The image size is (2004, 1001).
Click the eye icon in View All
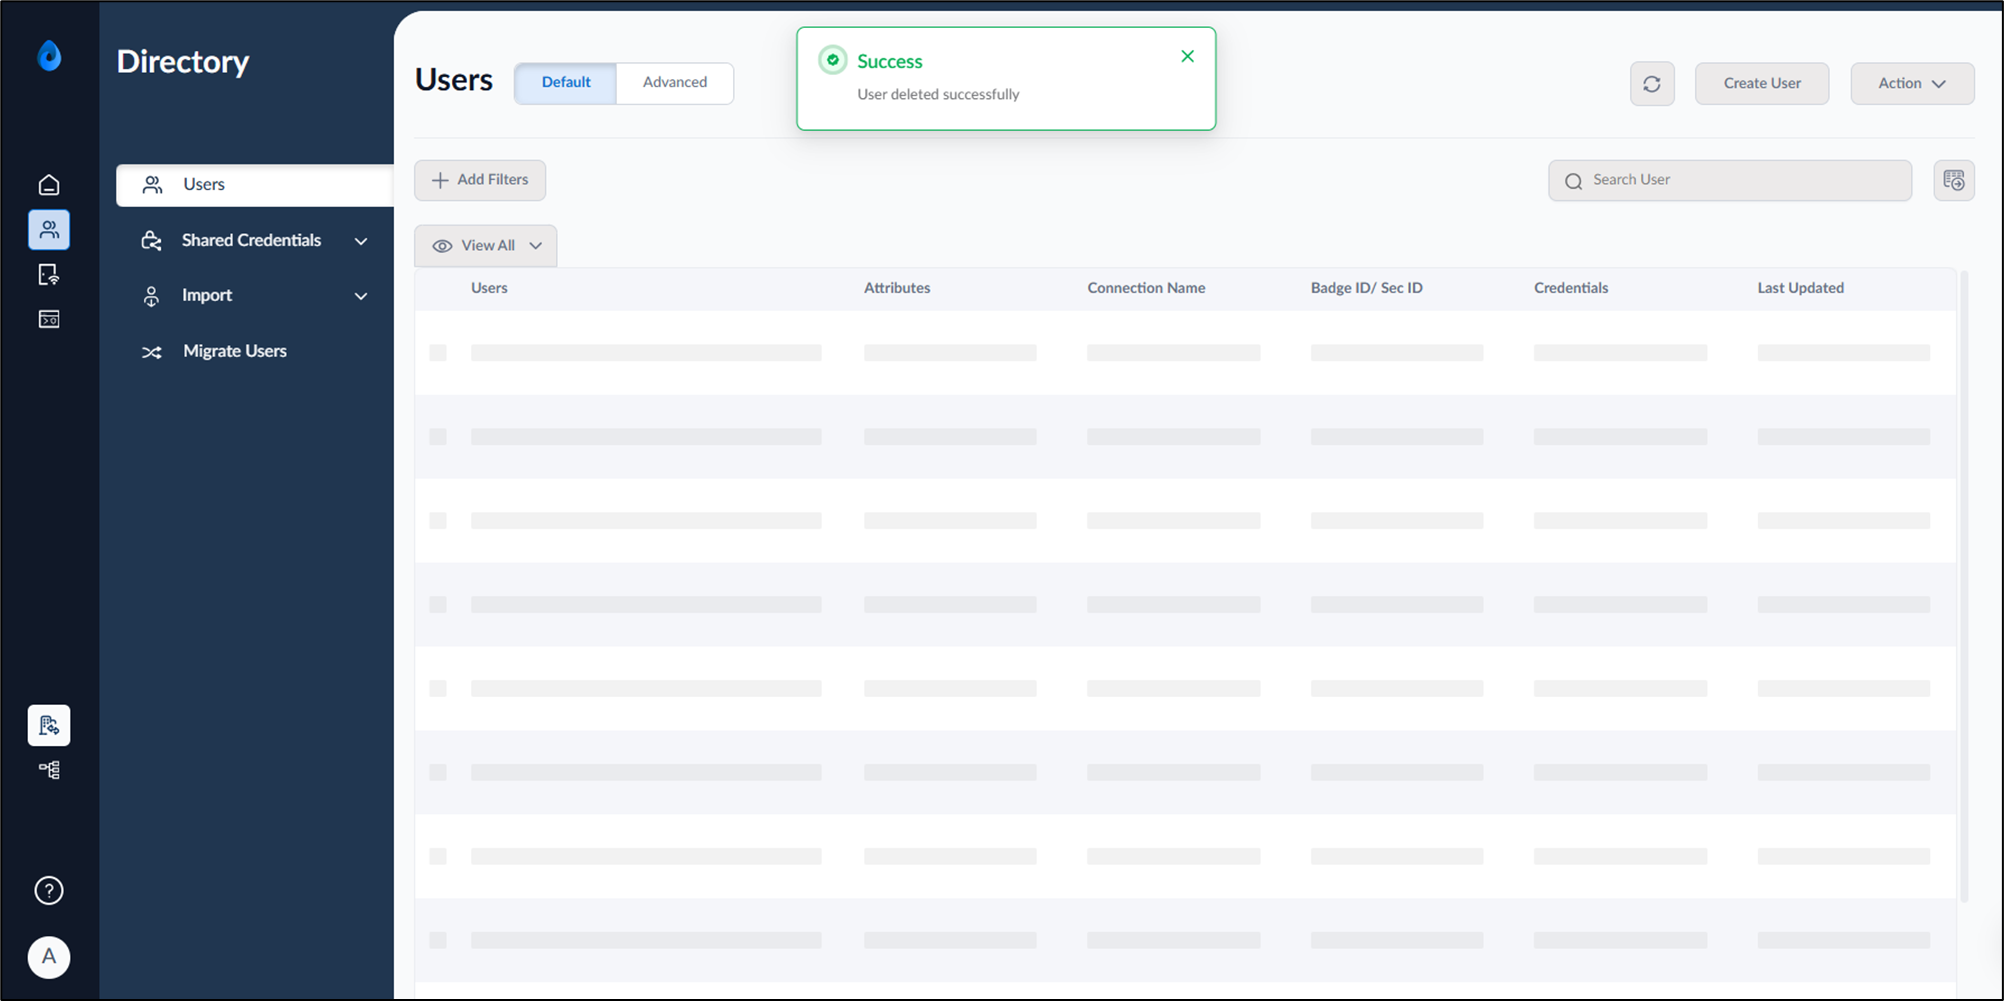442,246
